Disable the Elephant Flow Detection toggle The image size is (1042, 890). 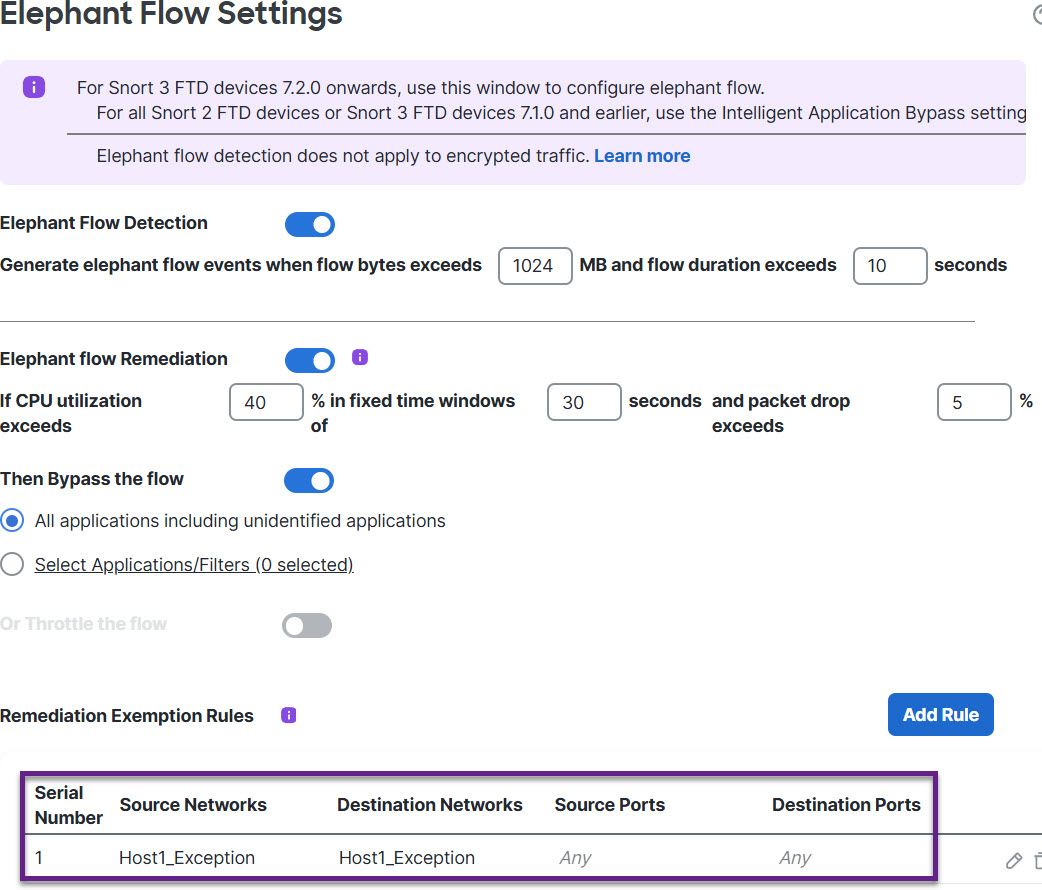click(x=309, y=224)
